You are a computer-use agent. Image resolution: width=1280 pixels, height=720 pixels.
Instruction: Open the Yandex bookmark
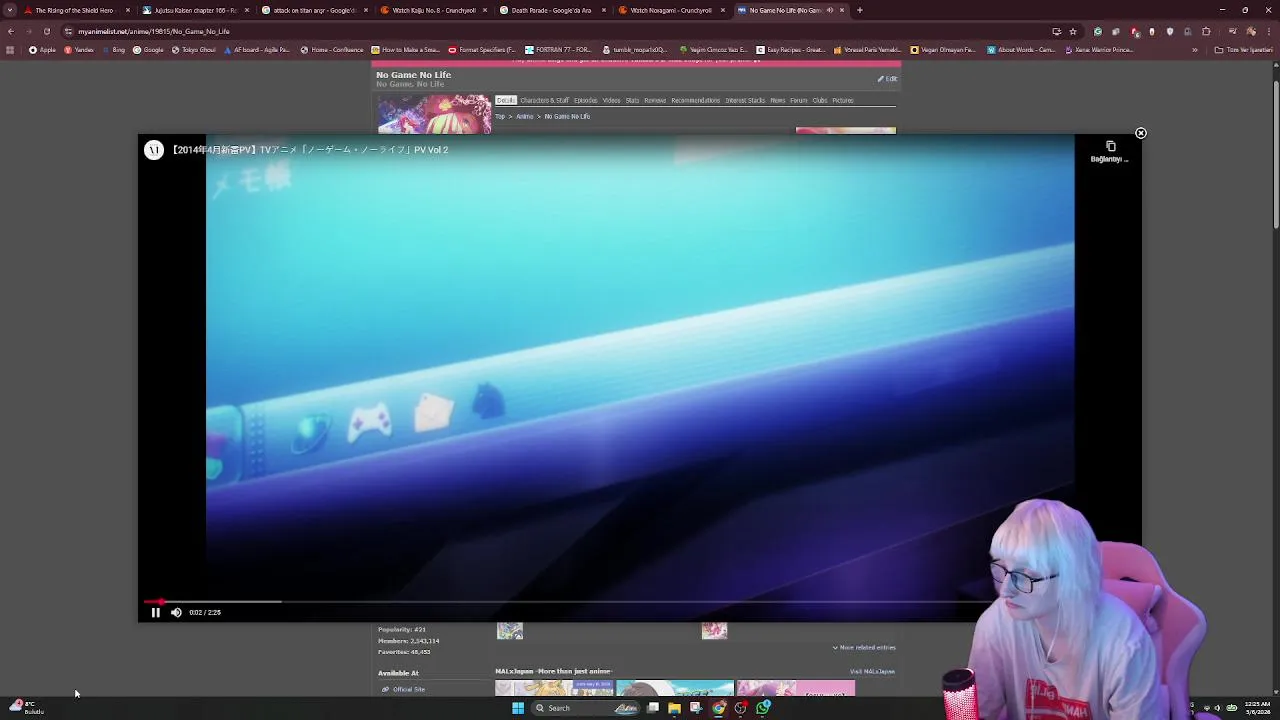(x=79, y=50)
